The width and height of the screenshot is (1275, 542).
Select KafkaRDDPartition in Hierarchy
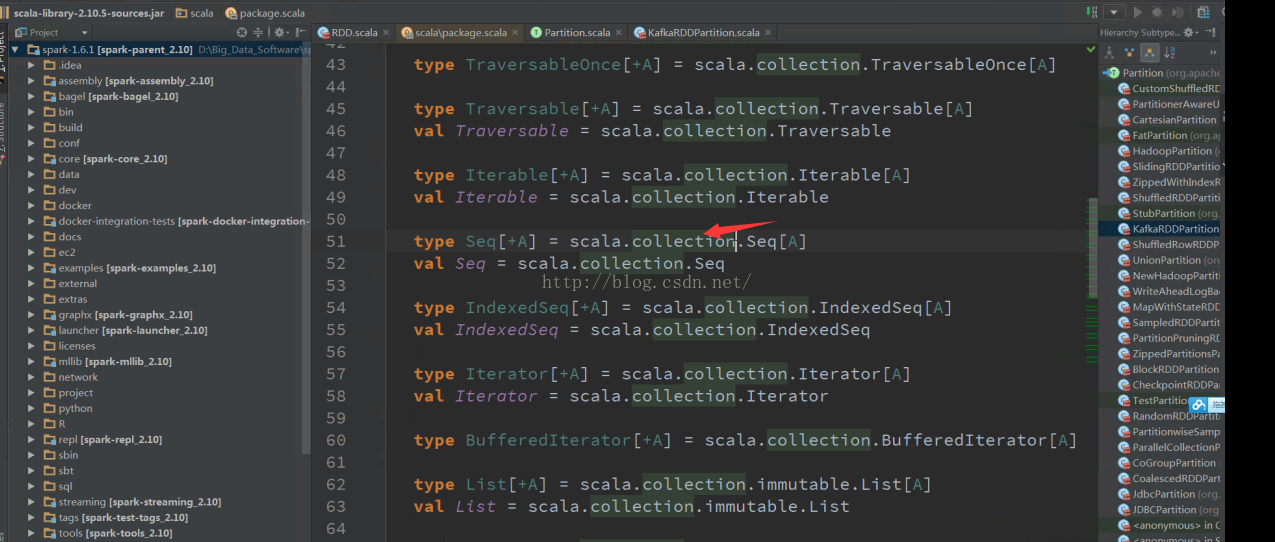[1169, 229]
